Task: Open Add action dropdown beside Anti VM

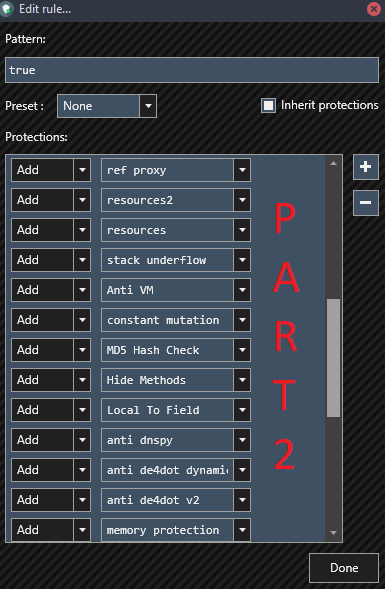Action: (x=51, y=290)
